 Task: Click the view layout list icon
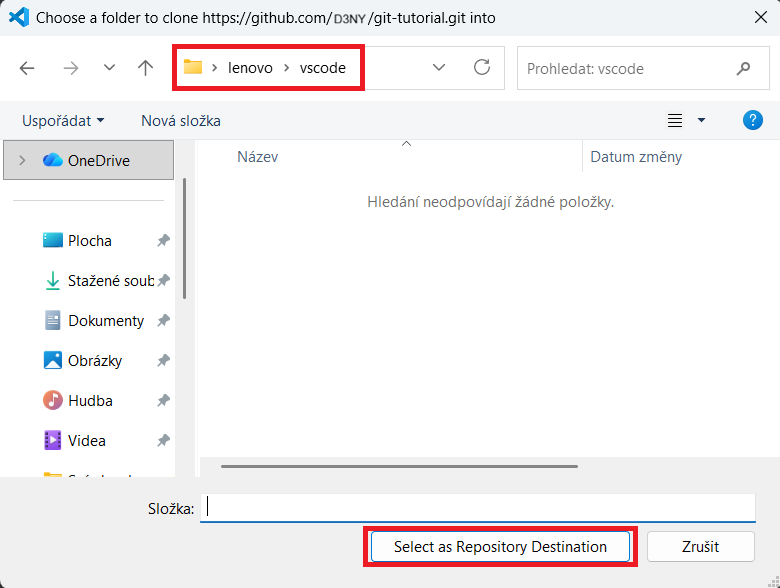tap(675, 120)
